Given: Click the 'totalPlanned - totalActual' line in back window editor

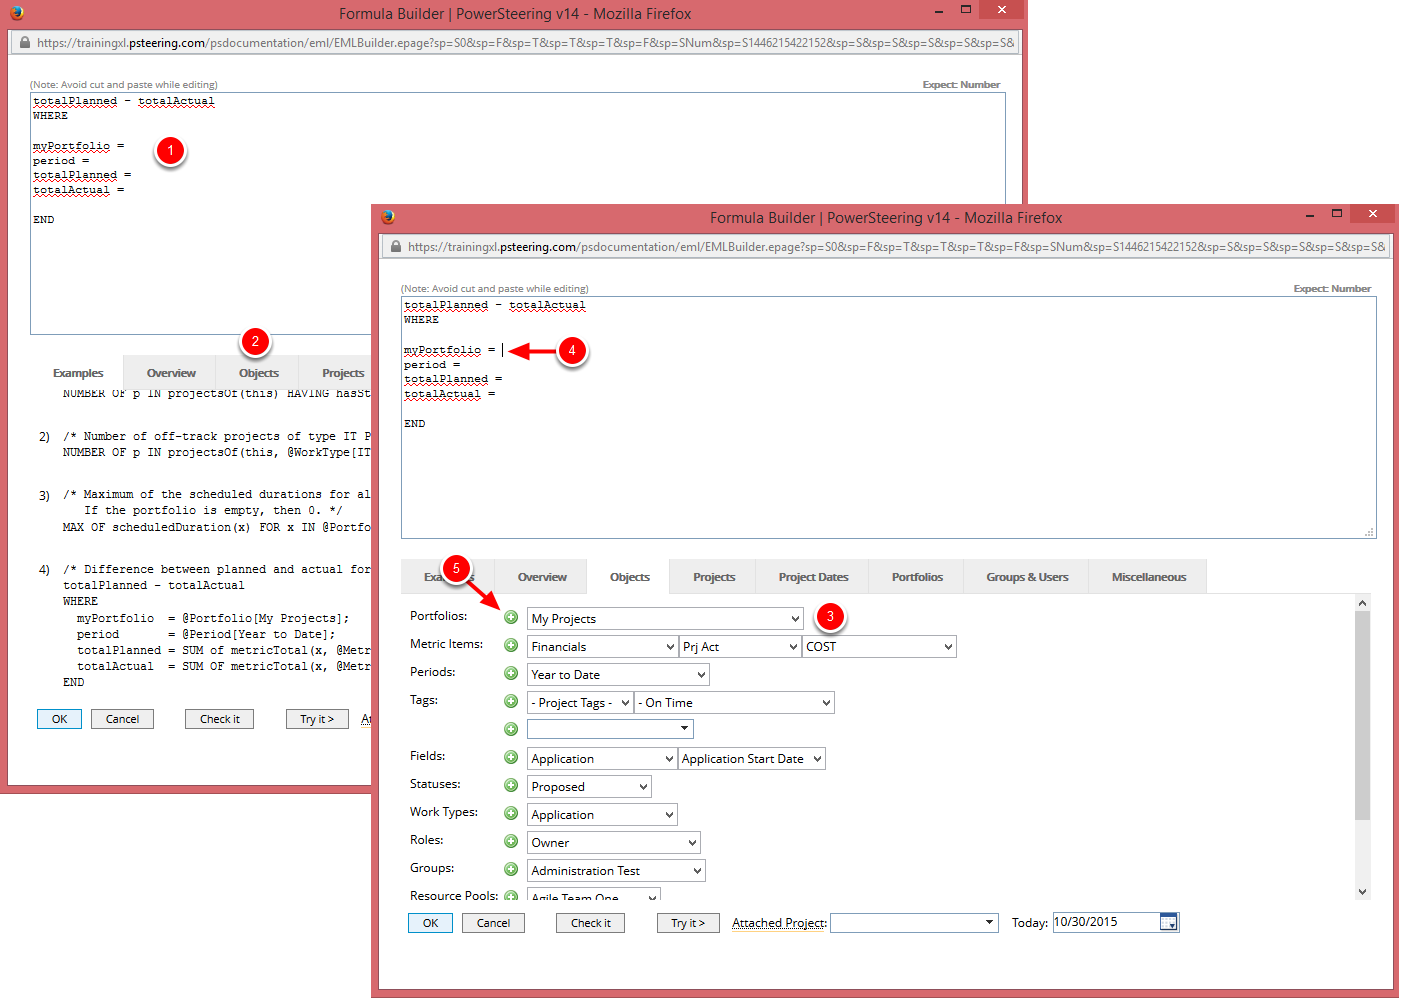Looking at the screenshot, I should [x=123, y=101].
